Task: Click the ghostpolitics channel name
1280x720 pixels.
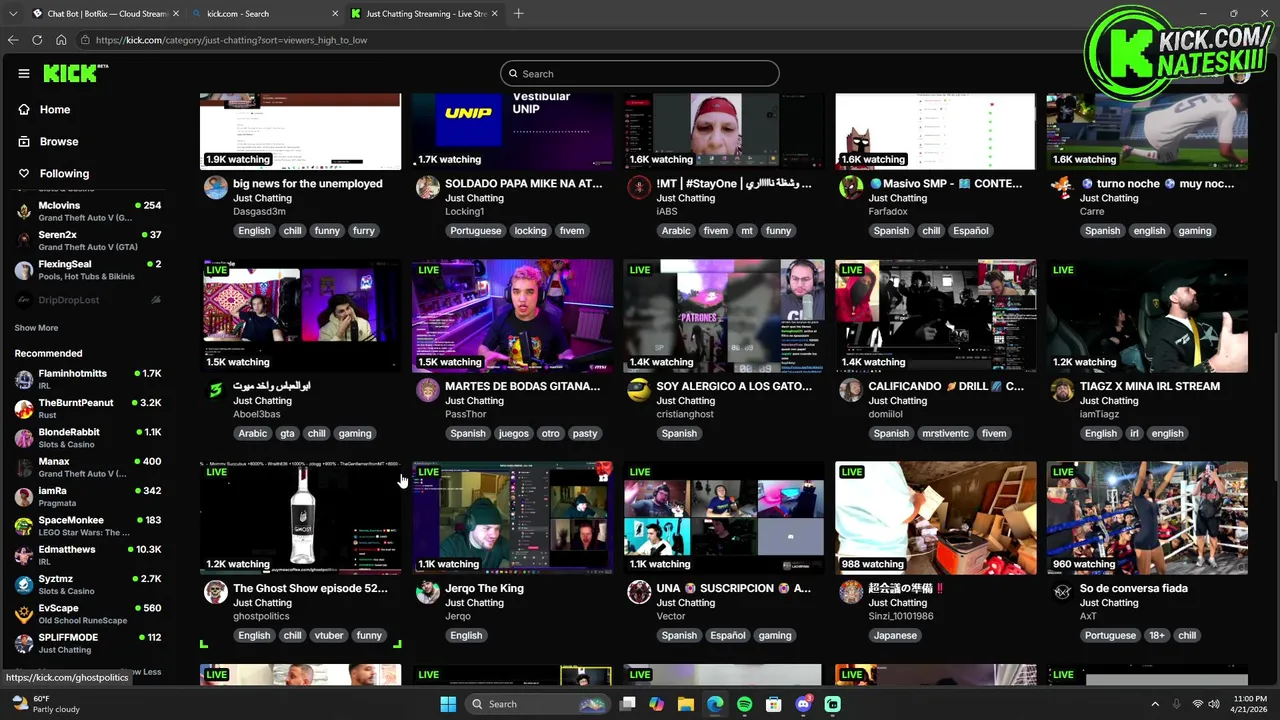Action: pos(261,617)
